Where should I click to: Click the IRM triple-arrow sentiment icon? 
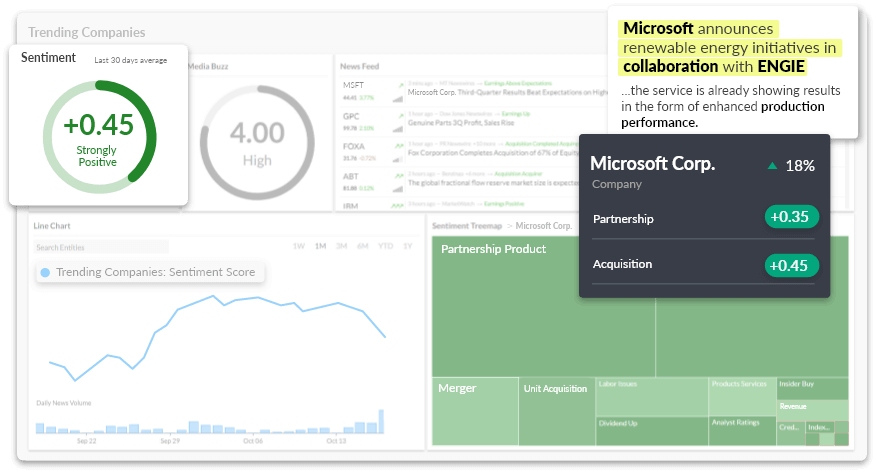(x=399, y=202)
